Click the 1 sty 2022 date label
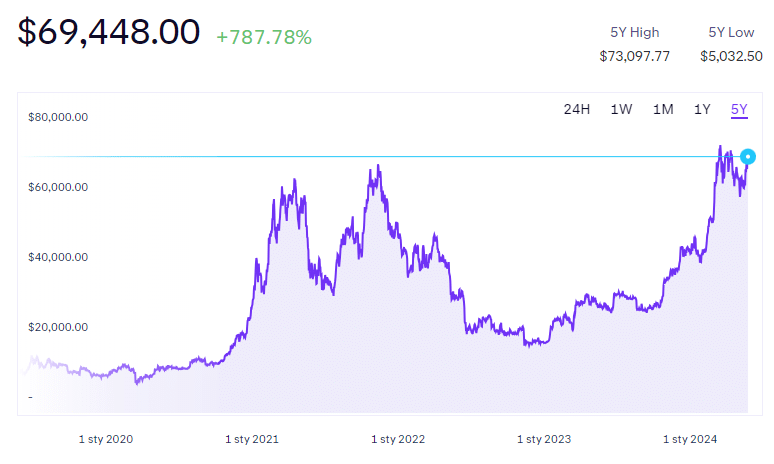The image size is (774, 464). [x=398, y=439]
